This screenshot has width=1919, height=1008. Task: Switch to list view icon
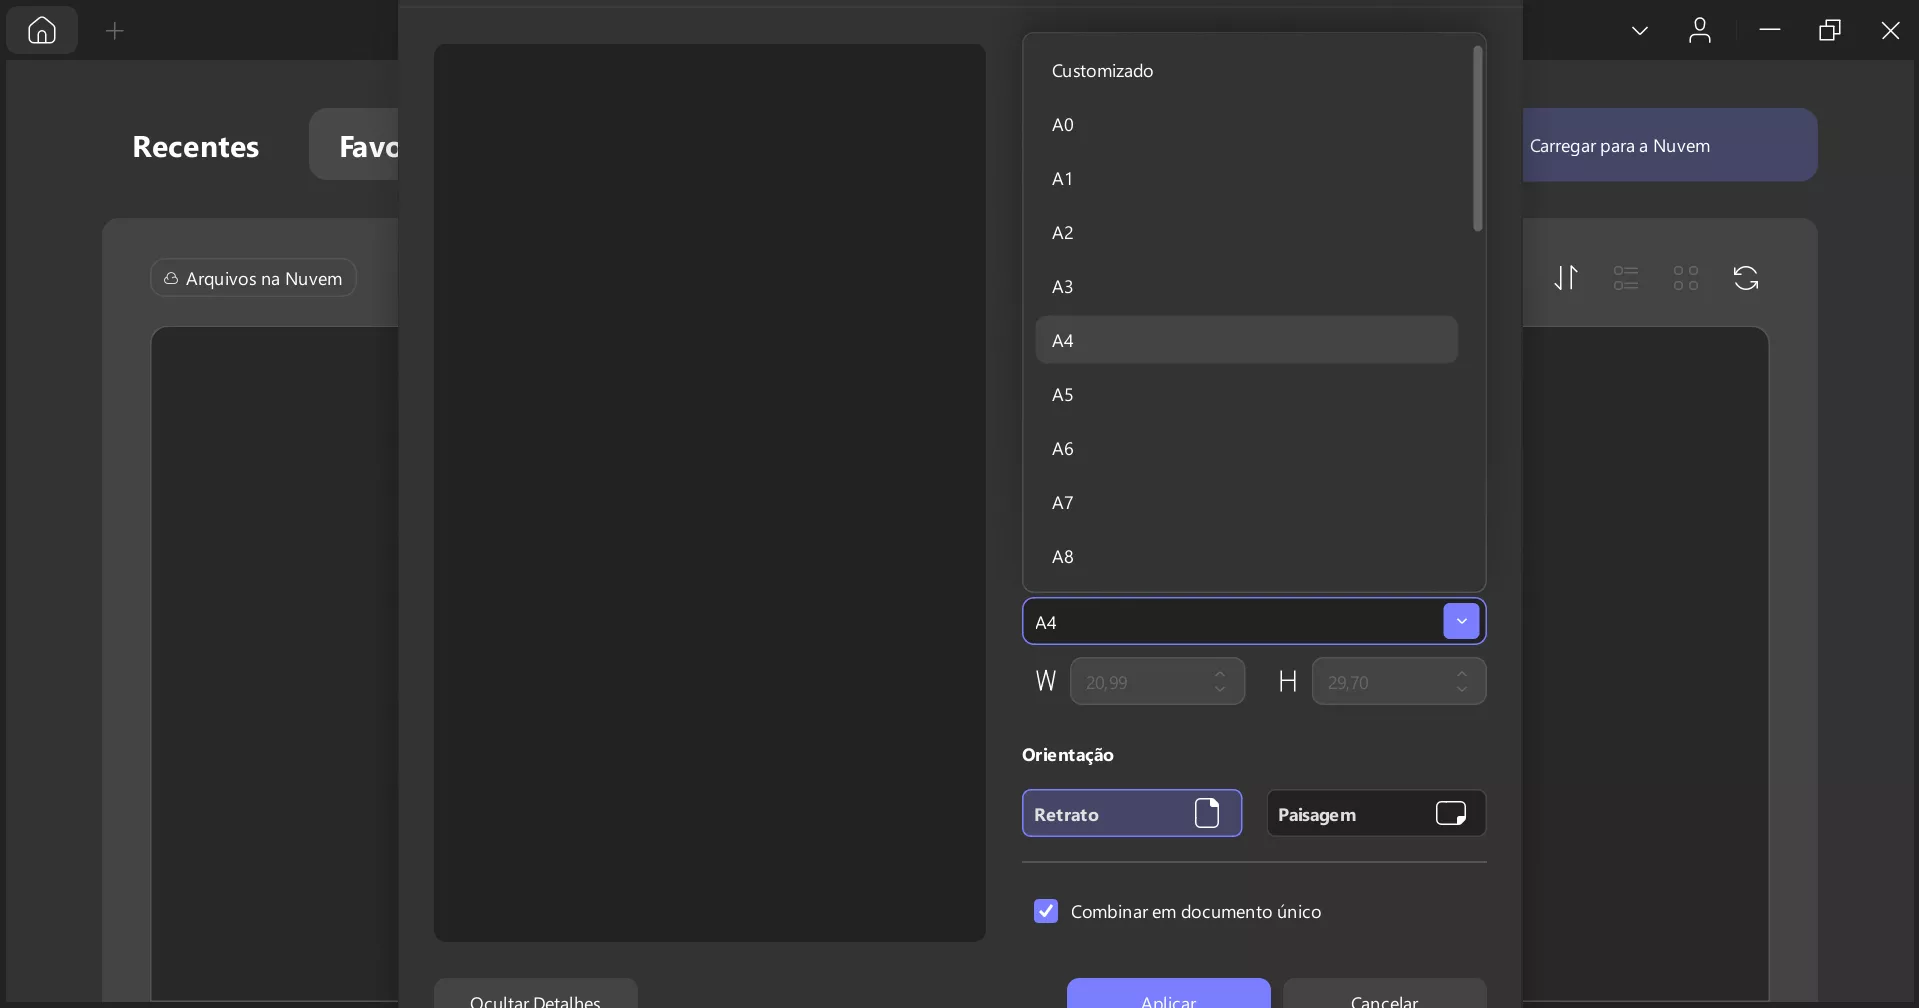(1626, 278)
